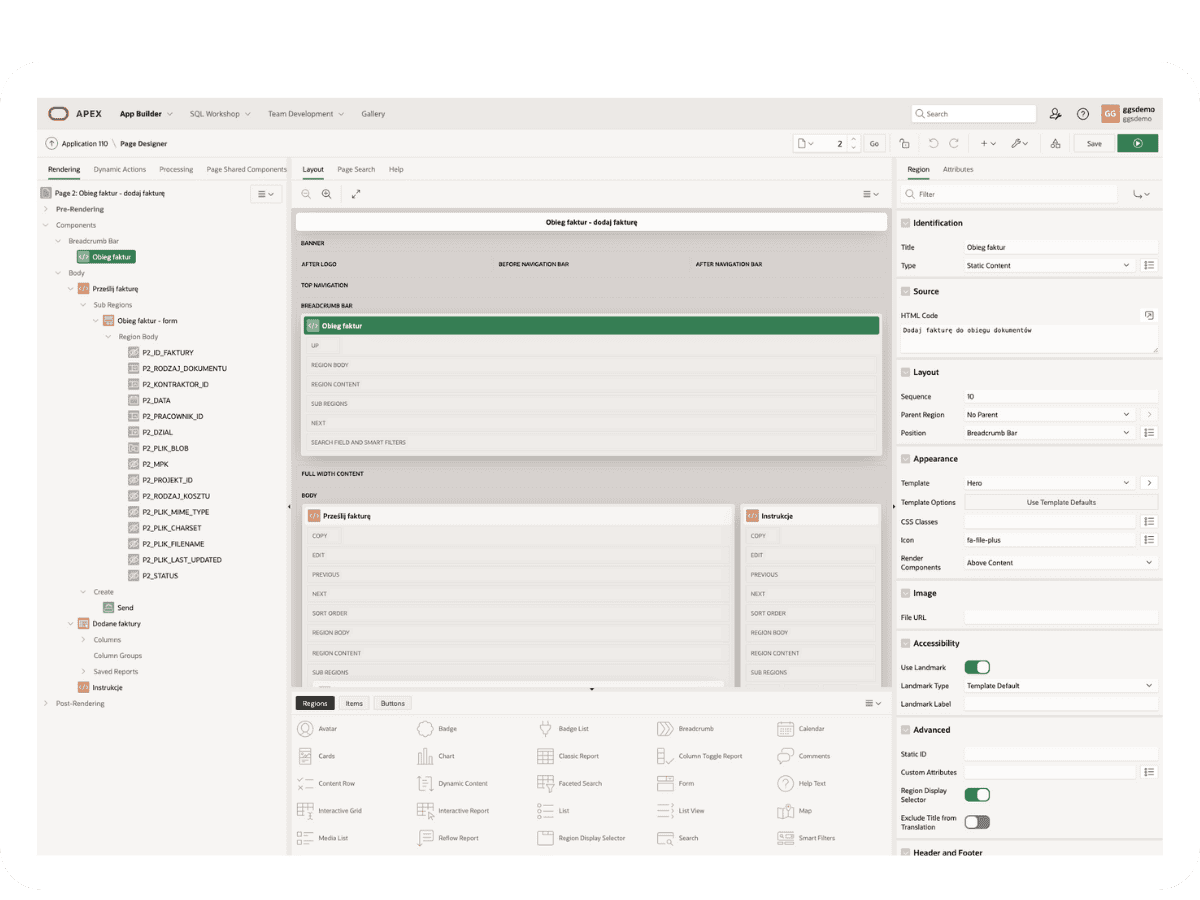Image resolution: width=1200 pixels, height=900 pixels.
Task: Click Use Template Defaults button
Action: 1061,502
